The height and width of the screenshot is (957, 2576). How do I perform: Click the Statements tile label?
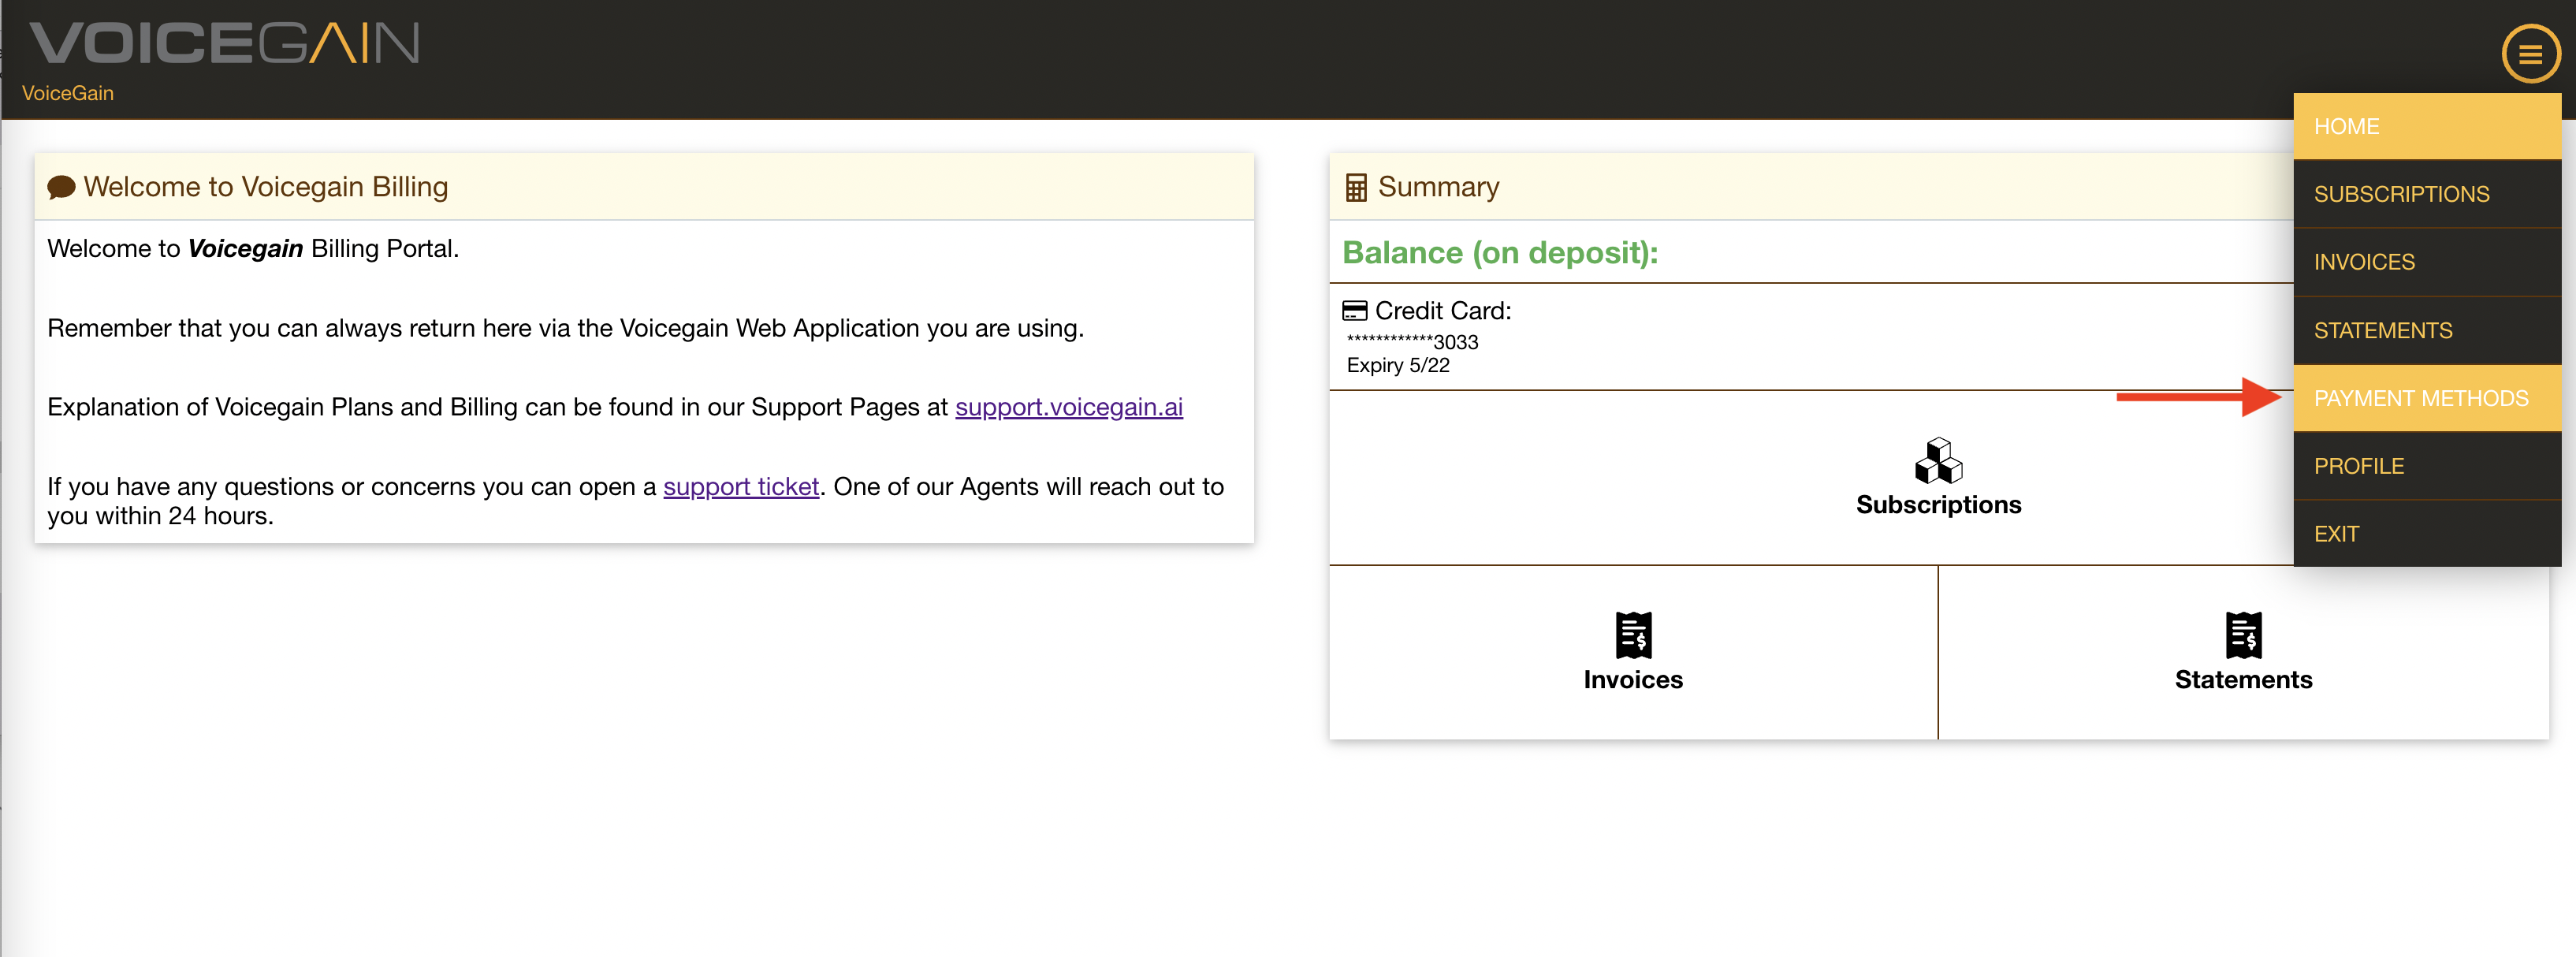pos(2243,680)
